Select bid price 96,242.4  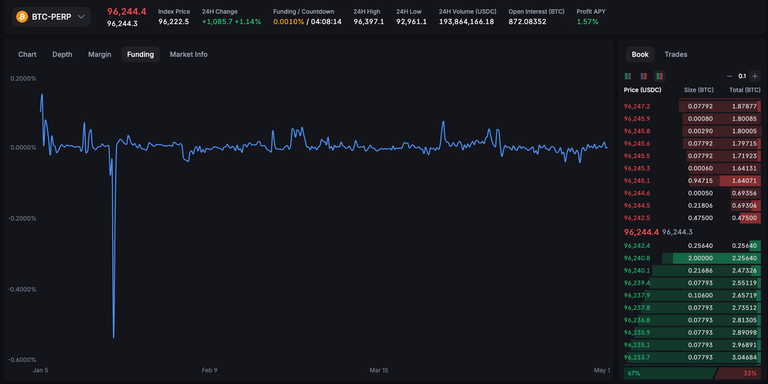click(637, 246)
